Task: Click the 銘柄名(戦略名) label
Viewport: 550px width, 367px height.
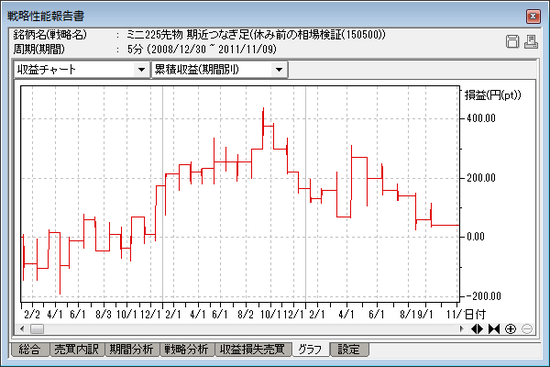Action: pos(50,35)
